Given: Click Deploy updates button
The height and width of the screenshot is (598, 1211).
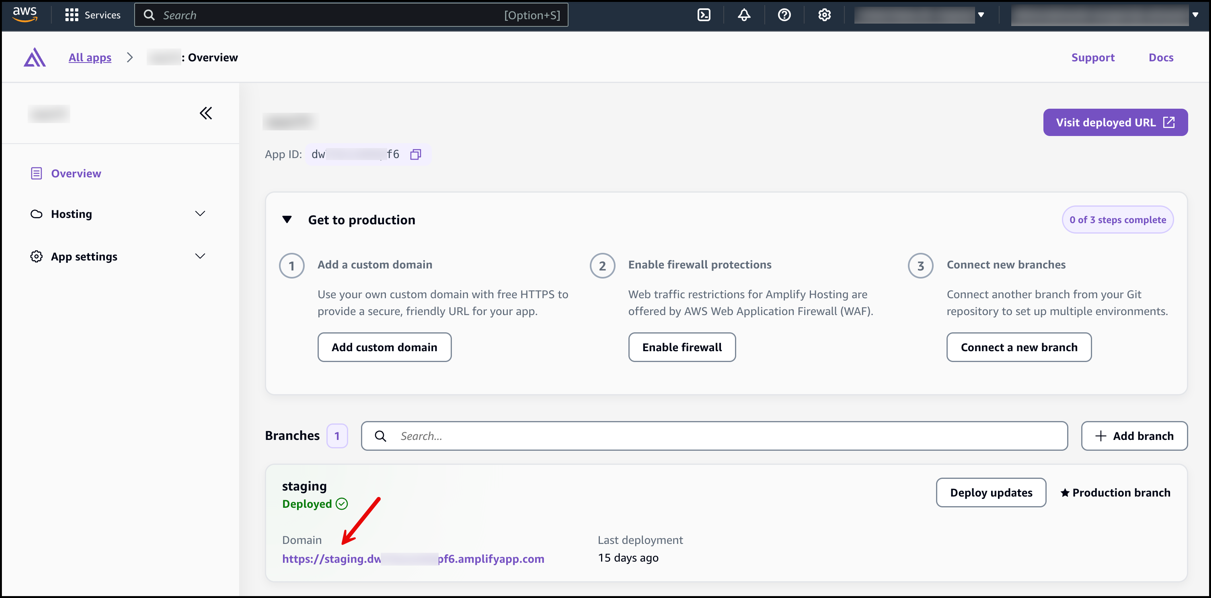Looking at the screenshot, I should click(991, 492).
